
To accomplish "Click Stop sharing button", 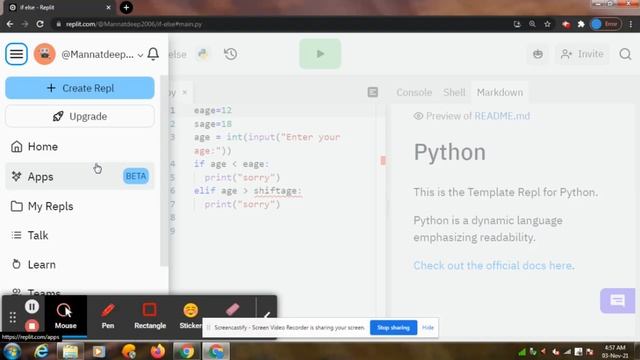I will pos(393,328).
